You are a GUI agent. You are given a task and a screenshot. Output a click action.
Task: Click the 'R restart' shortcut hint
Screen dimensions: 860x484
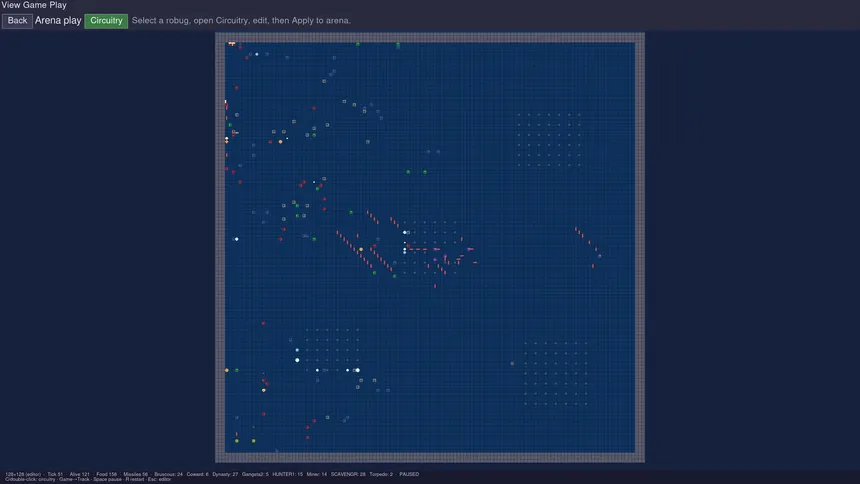134,480
